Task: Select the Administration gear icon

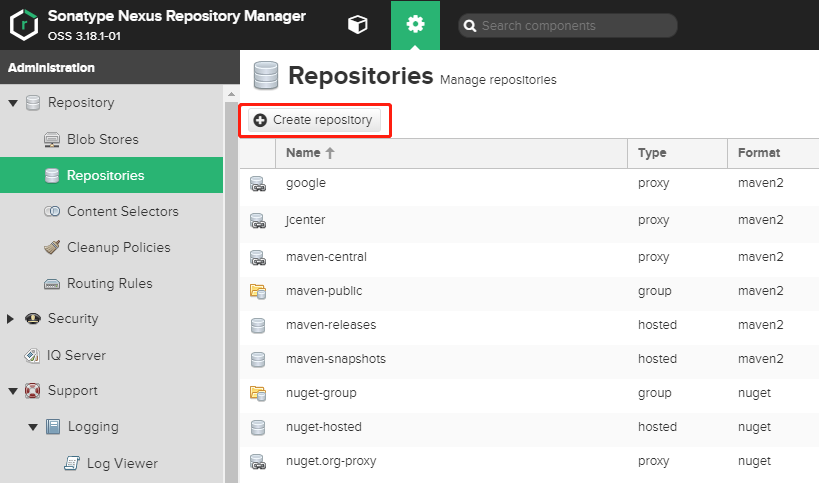Action: pos(415,25)
